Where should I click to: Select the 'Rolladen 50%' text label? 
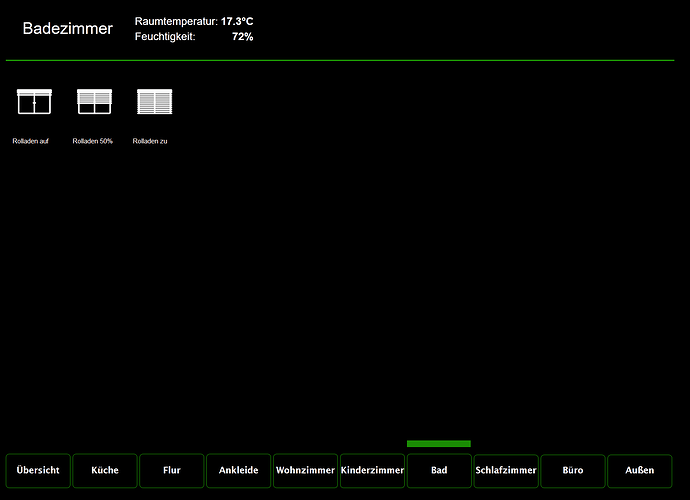(x=93, y=141)
